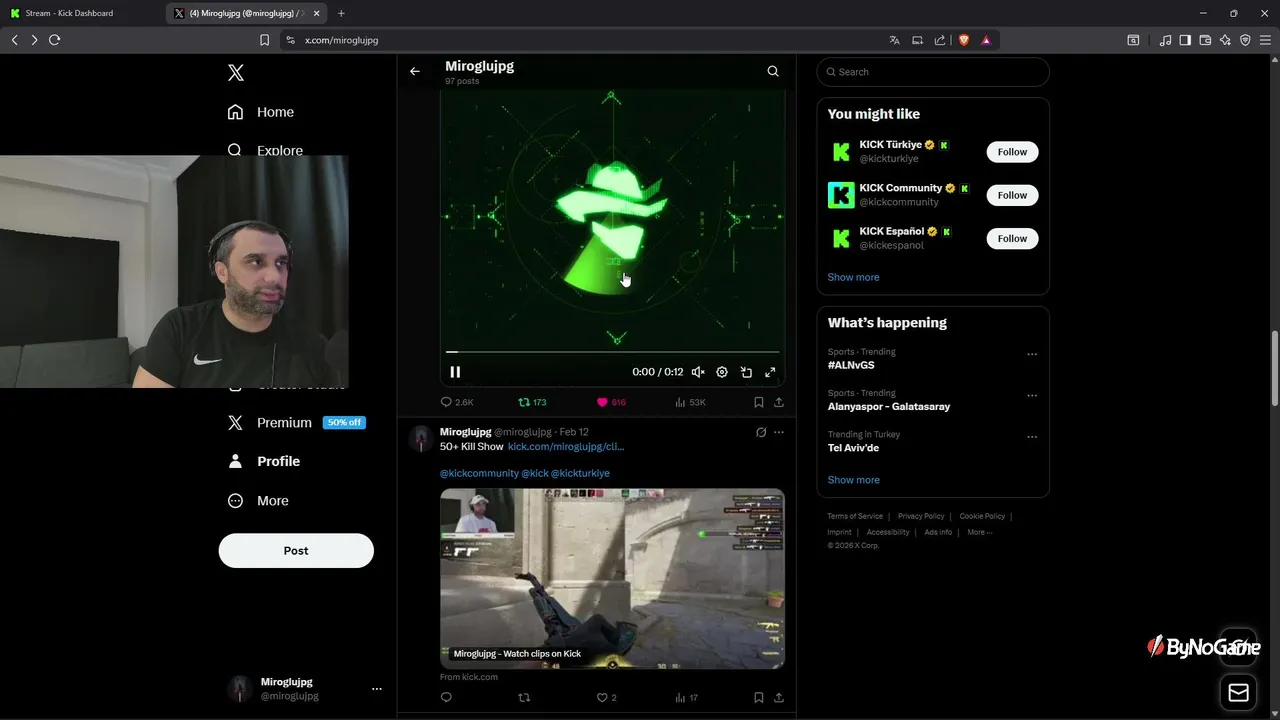This screenshot has width=1280, height=720.
Task: Open the Kick clip video thumbnail
Action: 612,578
